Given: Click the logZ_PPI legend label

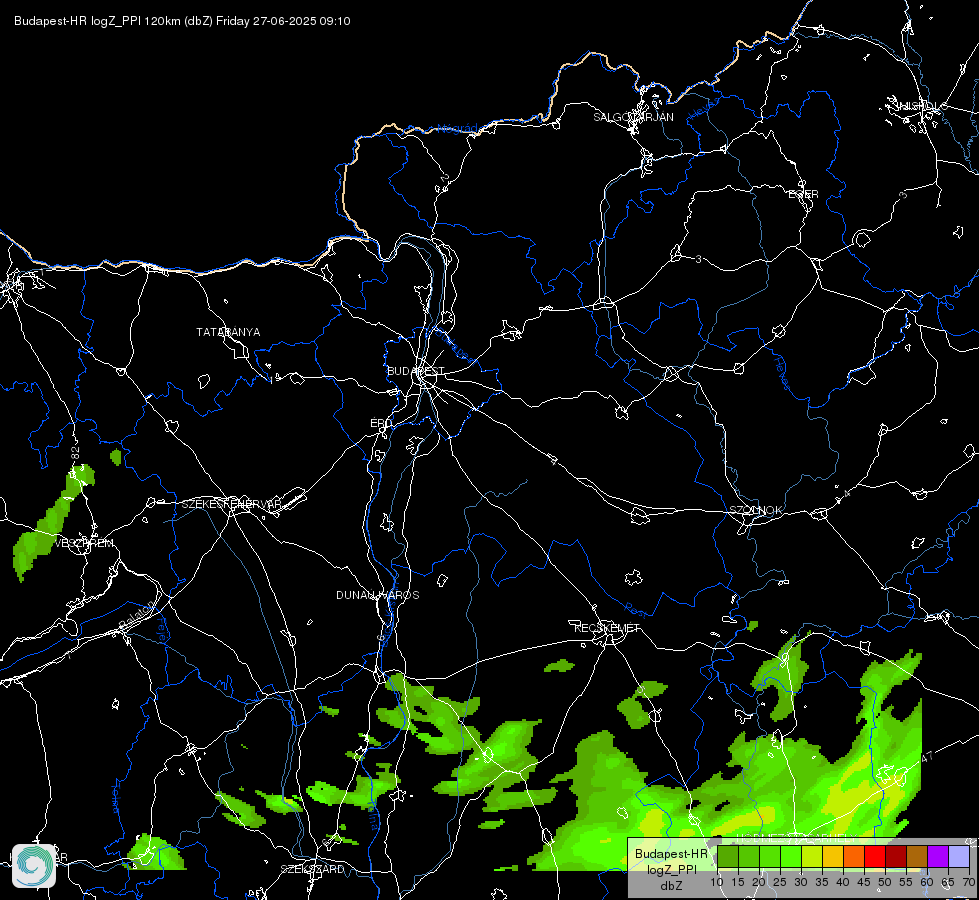Looking at the screenshot, I should coord(671,869).
